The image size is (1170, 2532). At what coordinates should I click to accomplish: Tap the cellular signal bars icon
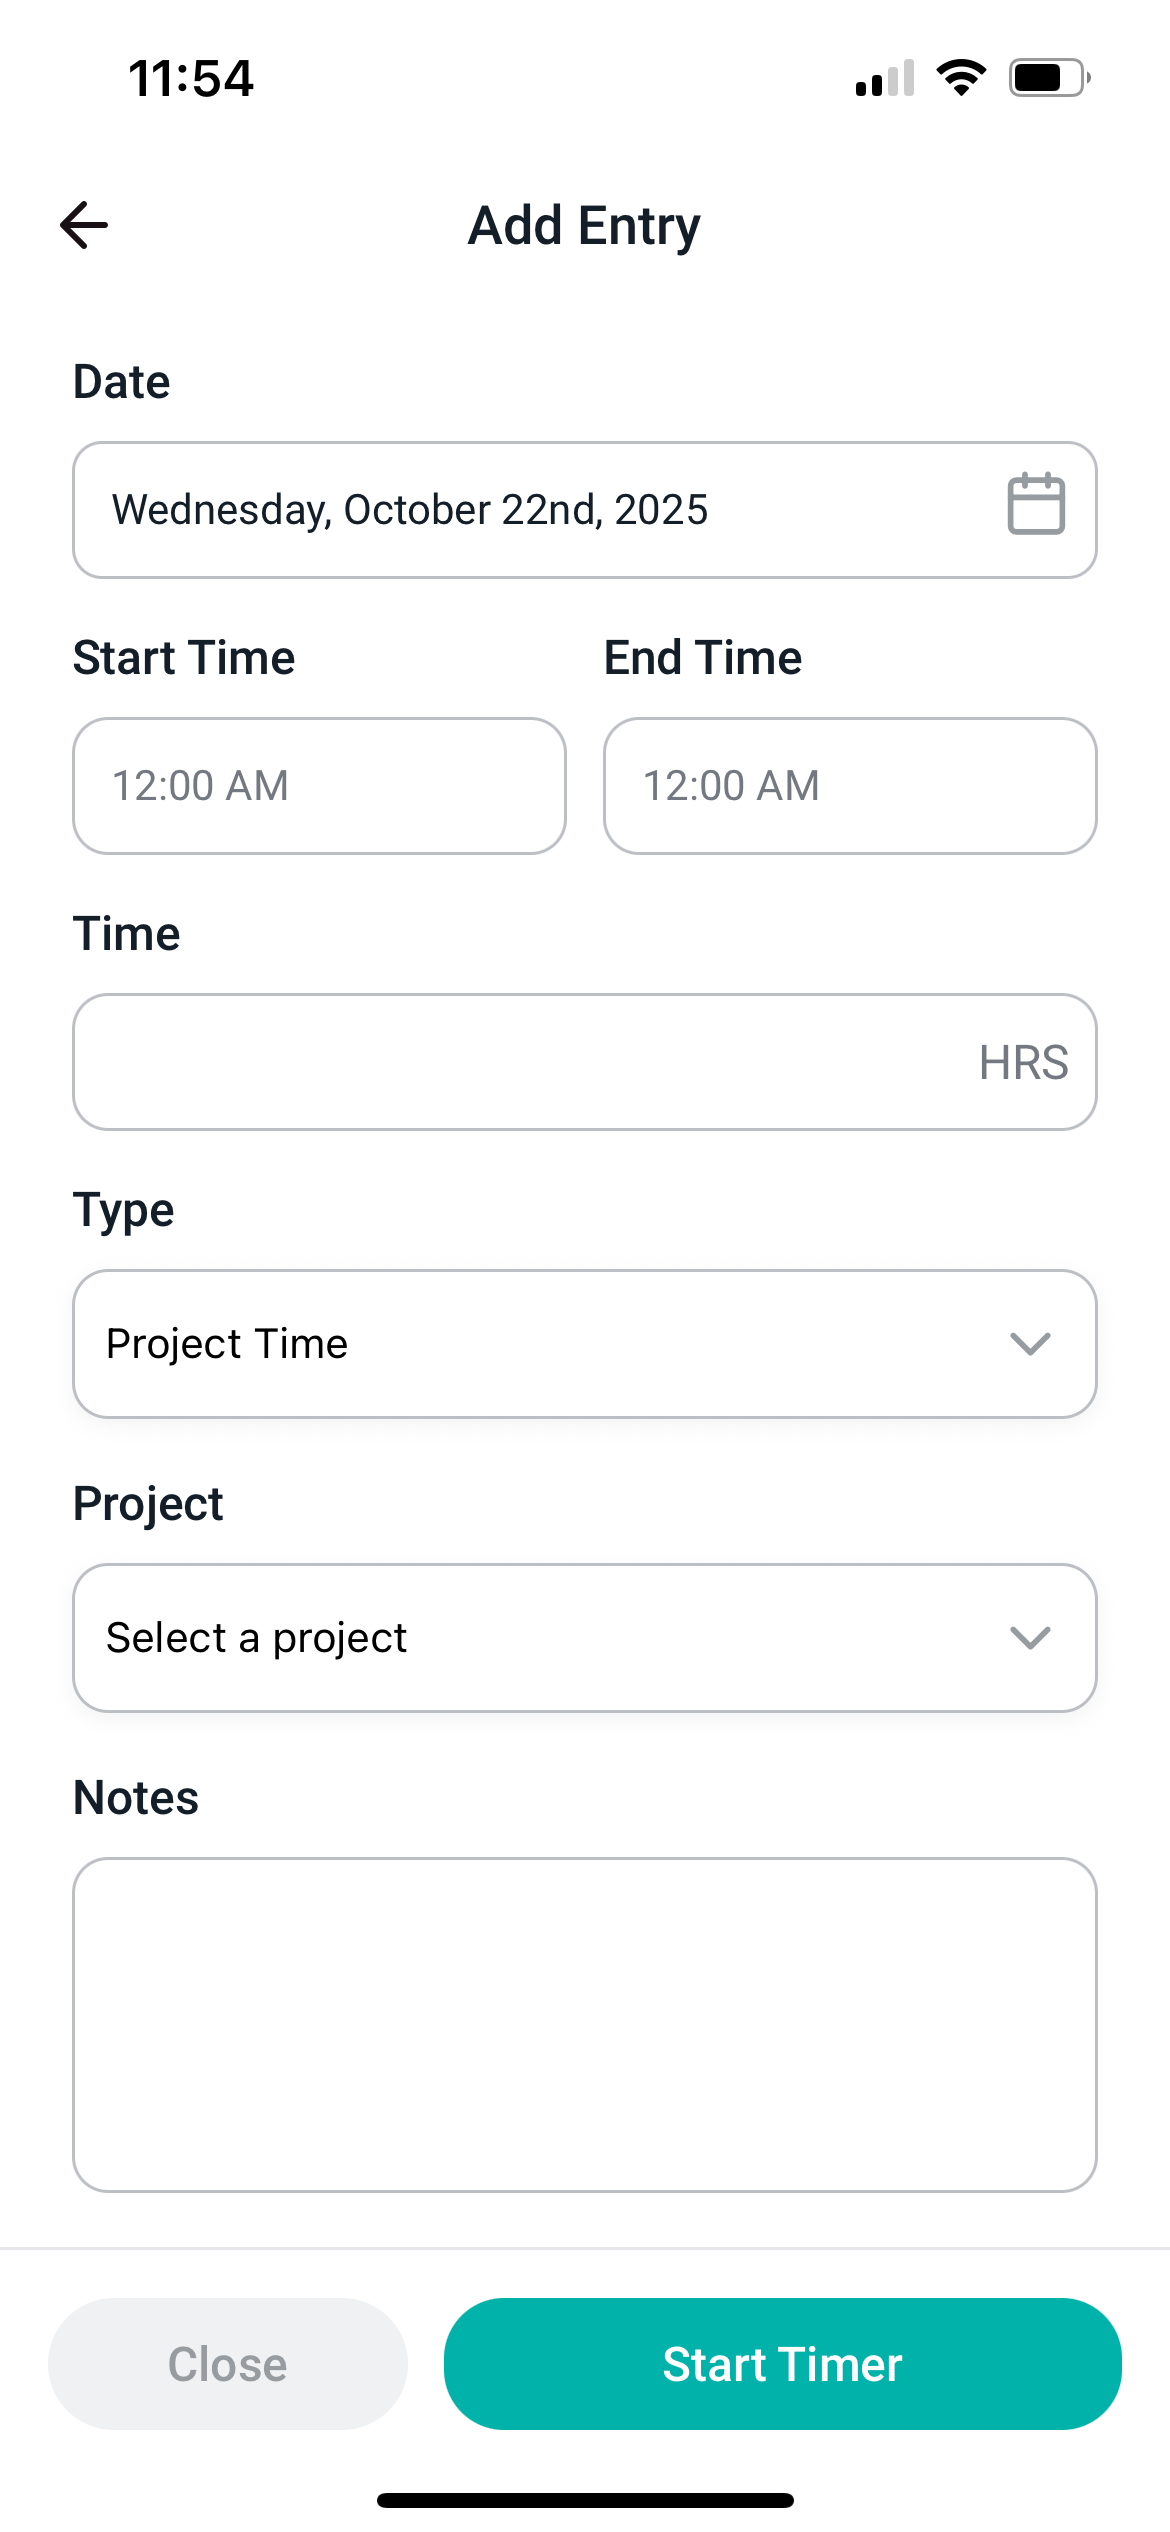coord(885,78)
